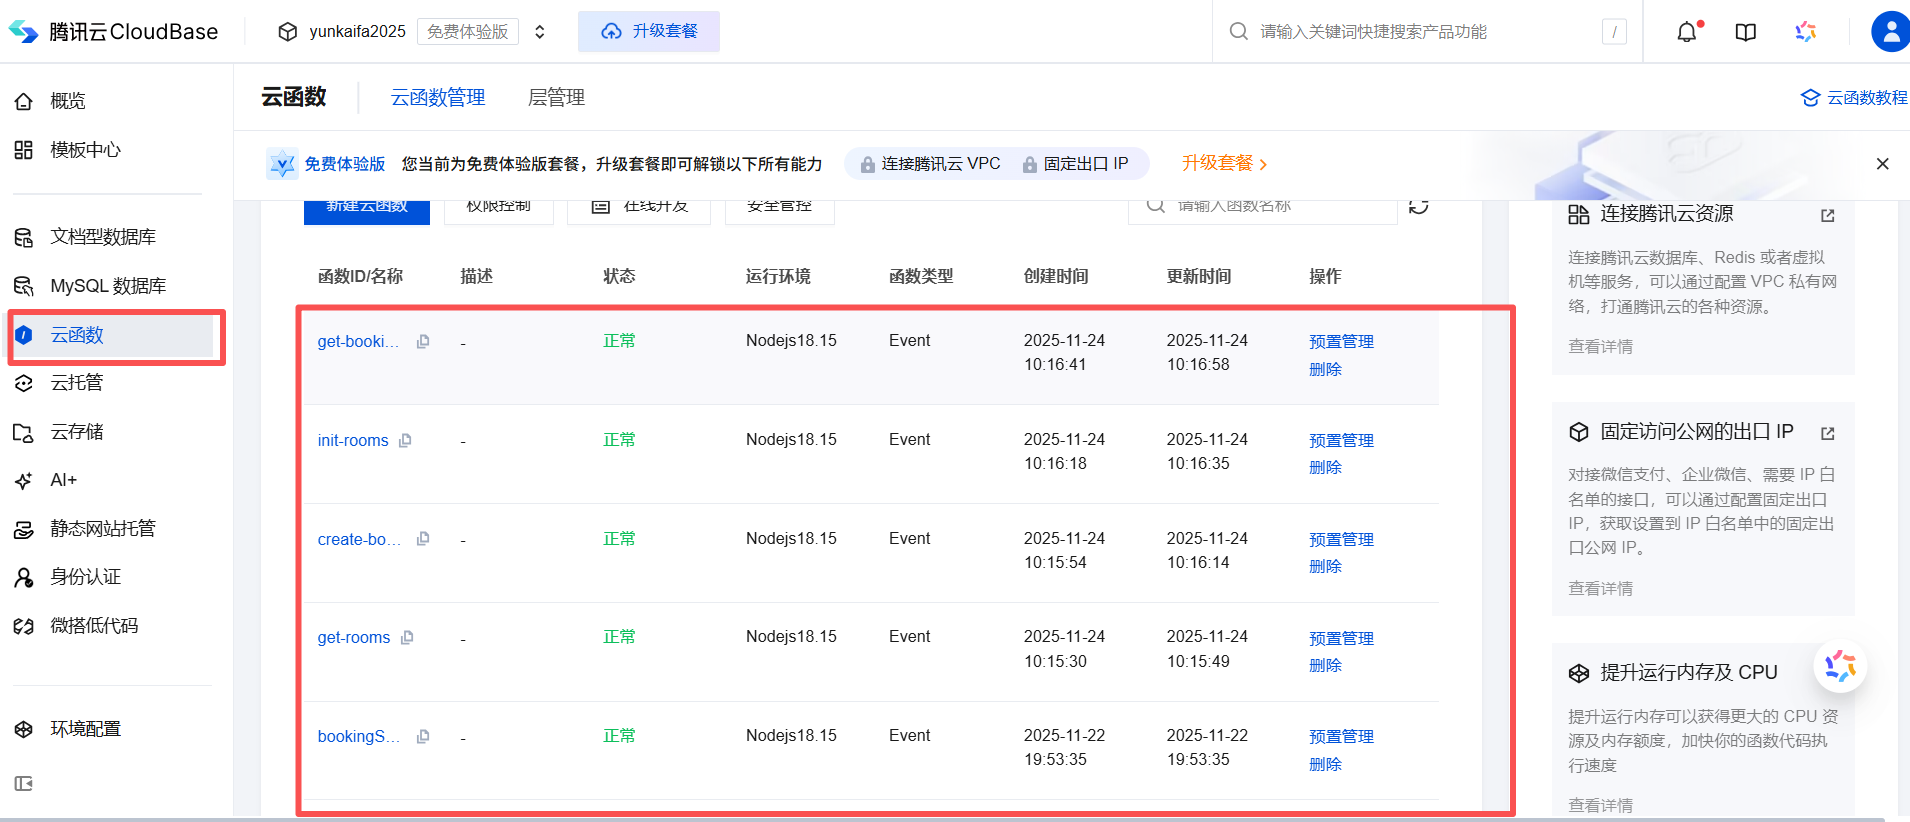The height and width of the screenshot is (822, 1910).
Task: Click the 安全管控 button
Action: 780,211
